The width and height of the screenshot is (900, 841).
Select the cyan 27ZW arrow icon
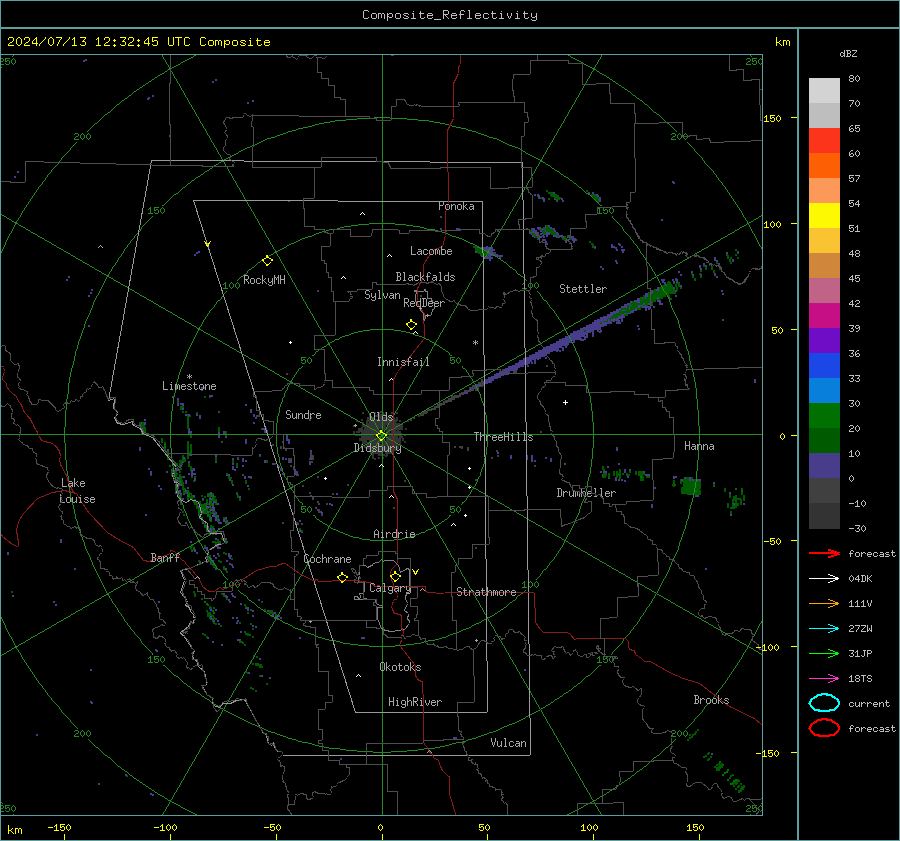[824, 629]
